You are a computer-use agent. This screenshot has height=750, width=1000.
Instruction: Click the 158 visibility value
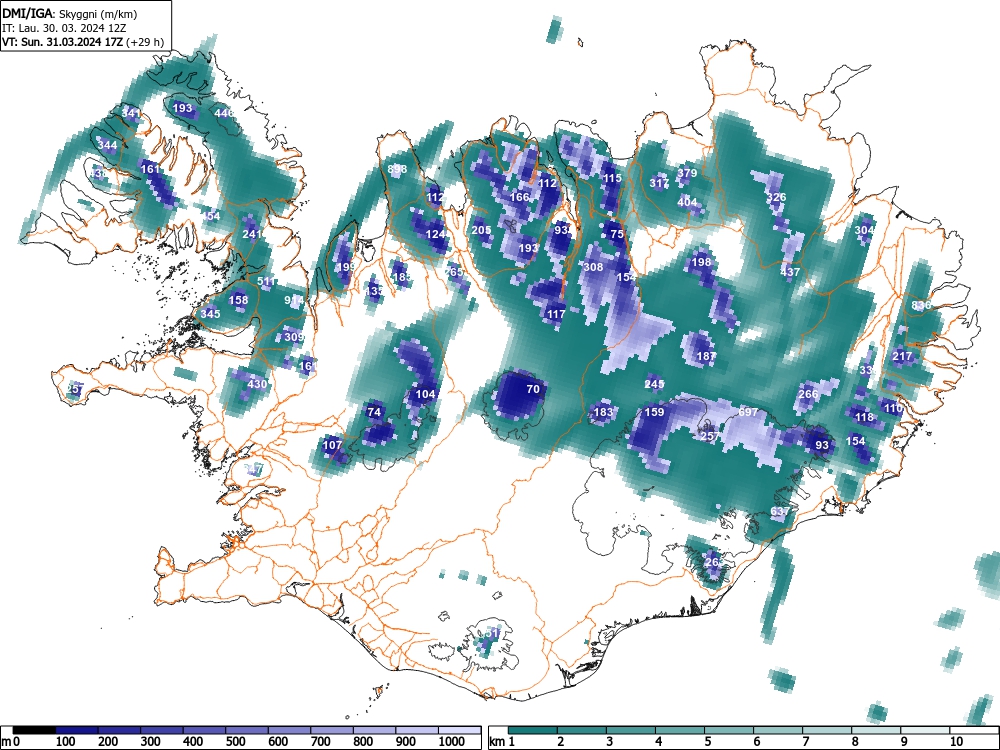(x=239, y=300)
